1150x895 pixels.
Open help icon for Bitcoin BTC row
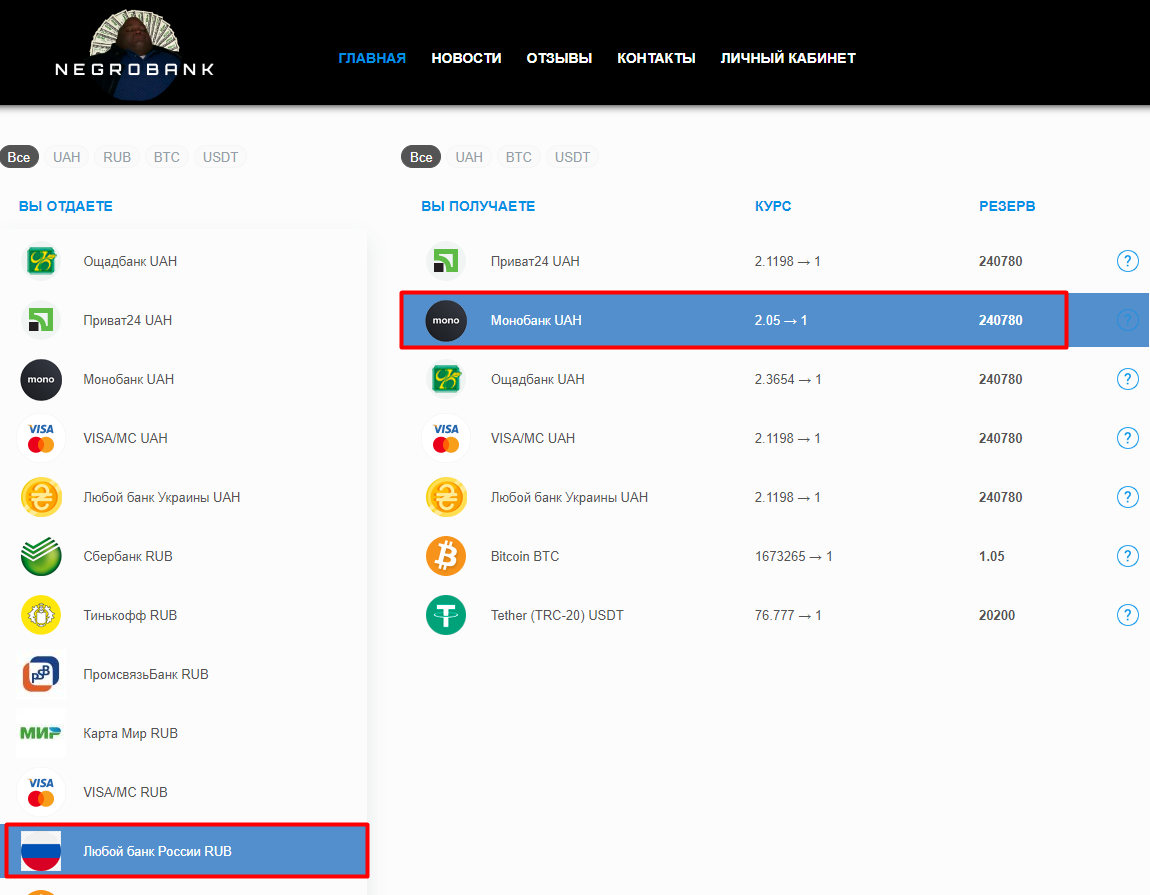pos(1127,556)
